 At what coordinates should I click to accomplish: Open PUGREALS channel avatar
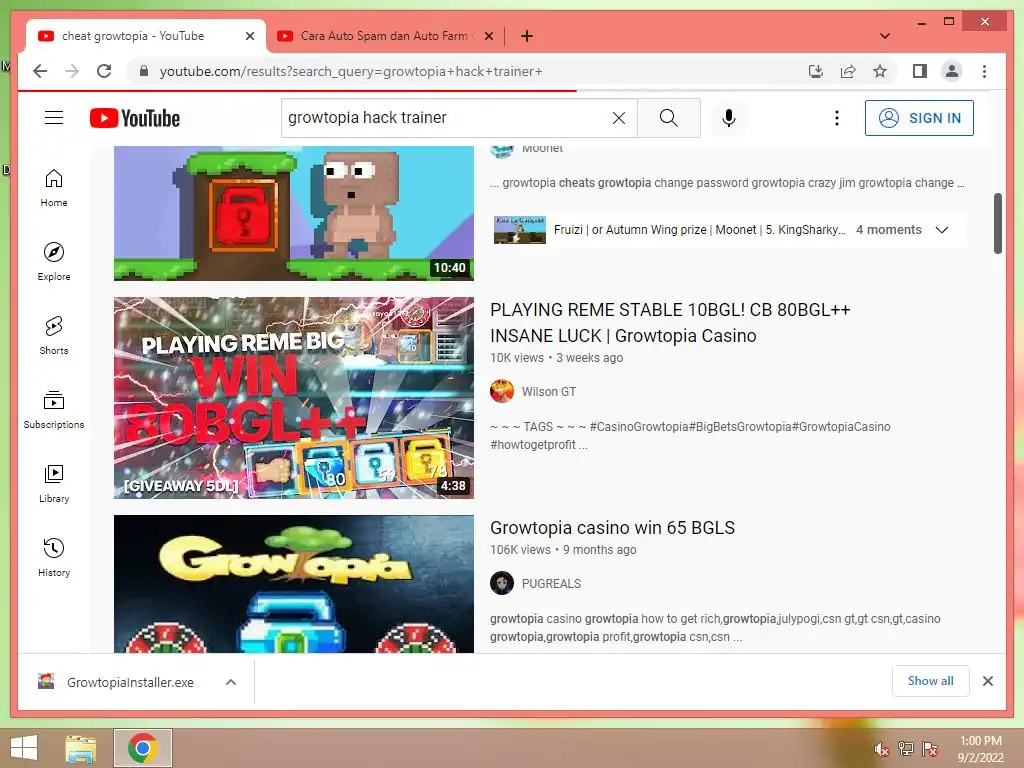(502, 583)
